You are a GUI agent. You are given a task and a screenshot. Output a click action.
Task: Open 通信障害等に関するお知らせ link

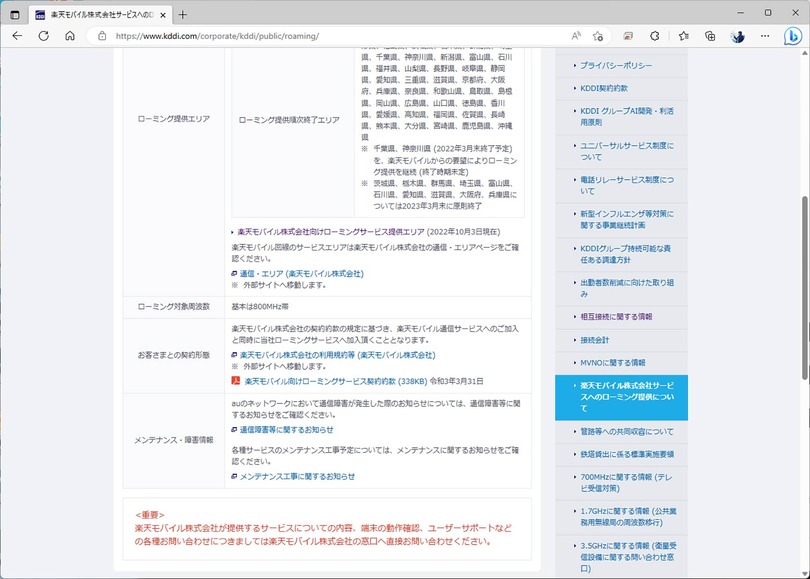(x=287, y=429)
